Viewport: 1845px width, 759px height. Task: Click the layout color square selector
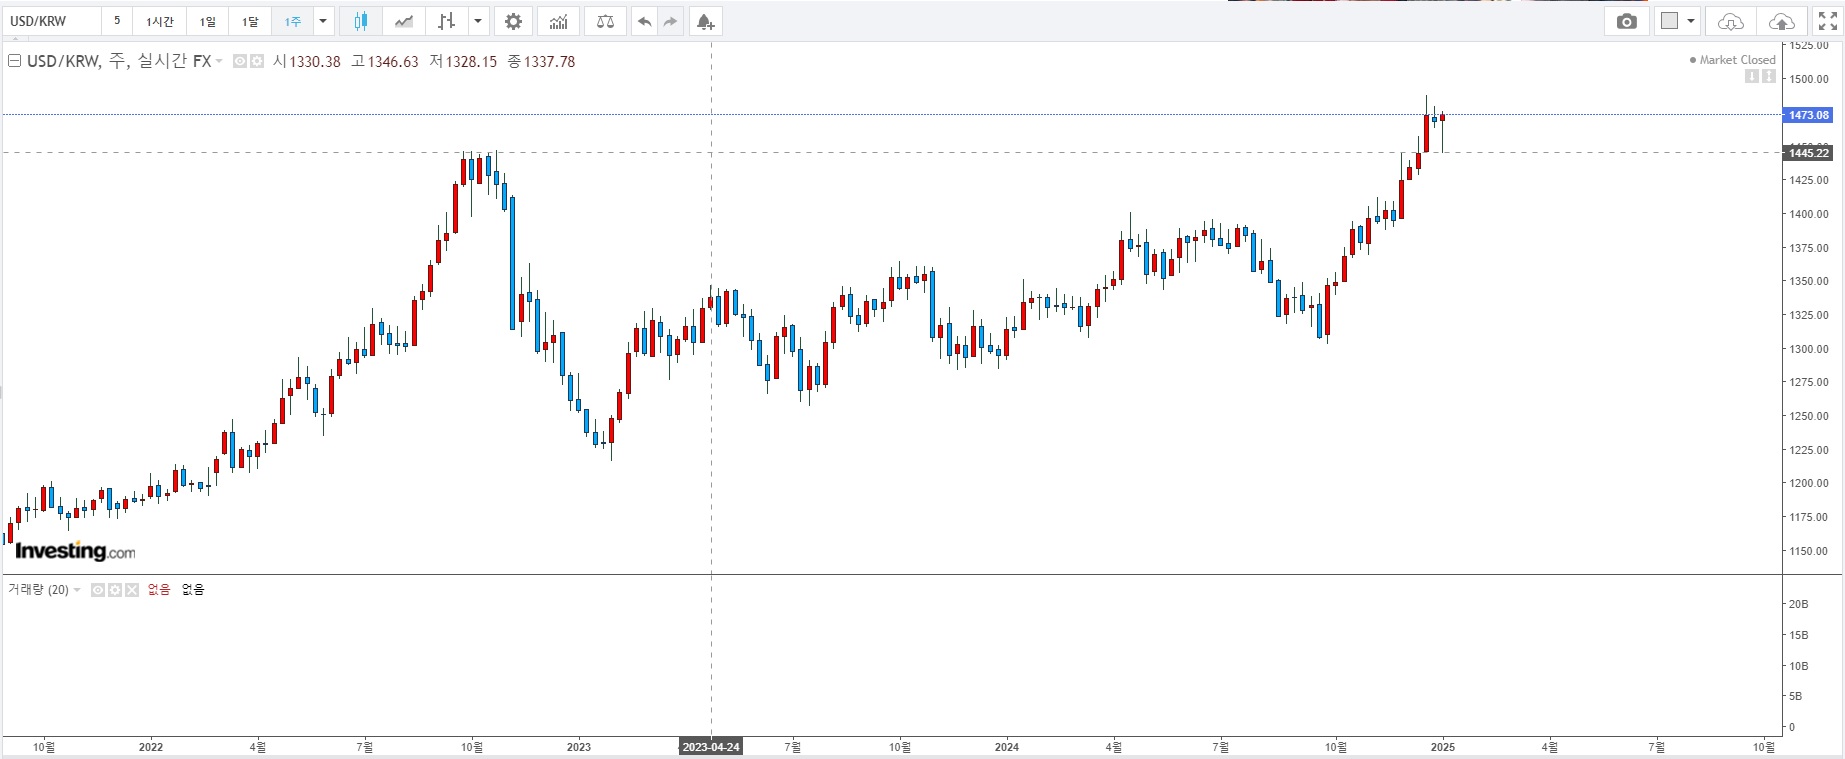tap(1669, 21)
